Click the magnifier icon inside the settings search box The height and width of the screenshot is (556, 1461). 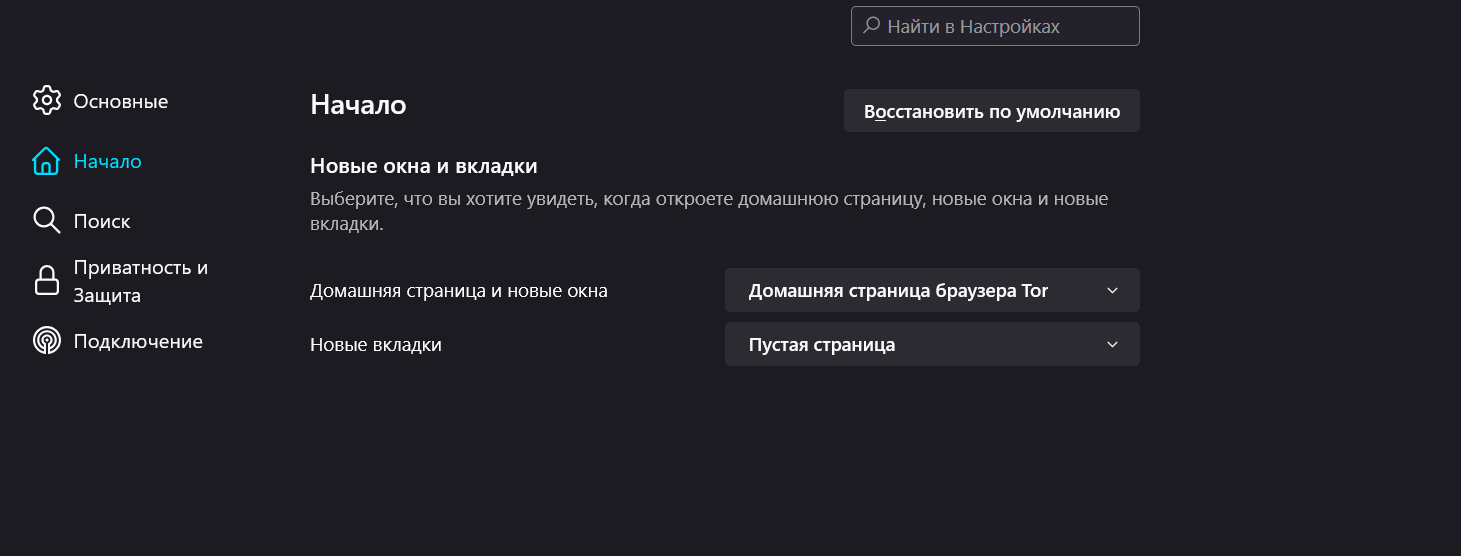[x=871, y=26]
